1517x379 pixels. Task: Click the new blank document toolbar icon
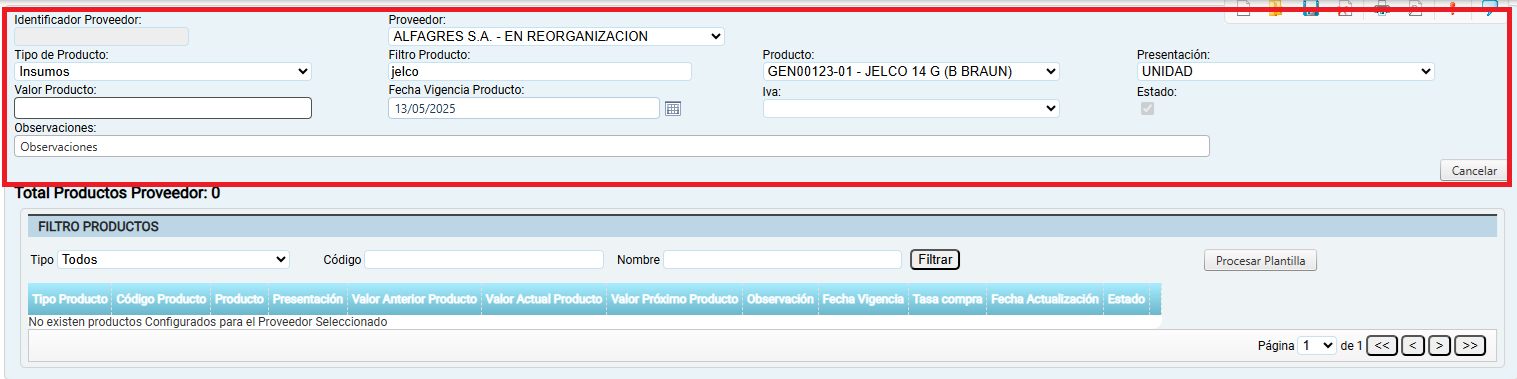pyautogui.click(x=1243, y=10)
